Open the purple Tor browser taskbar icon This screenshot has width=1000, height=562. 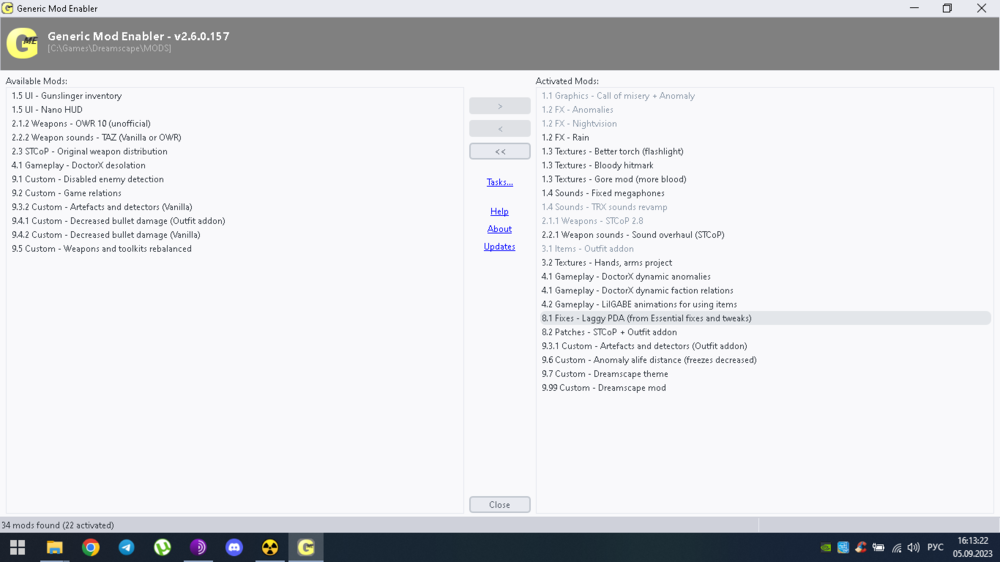198,547
